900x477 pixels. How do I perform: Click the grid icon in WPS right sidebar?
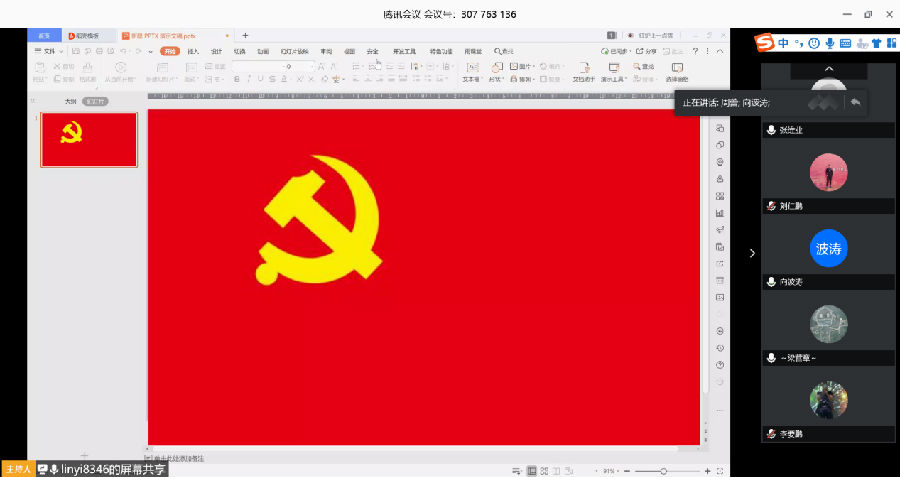720,196
